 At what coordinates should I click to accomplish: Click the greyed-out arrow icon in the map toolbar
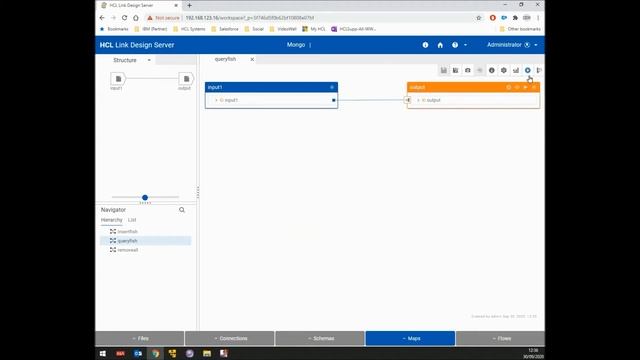point(480,70)
